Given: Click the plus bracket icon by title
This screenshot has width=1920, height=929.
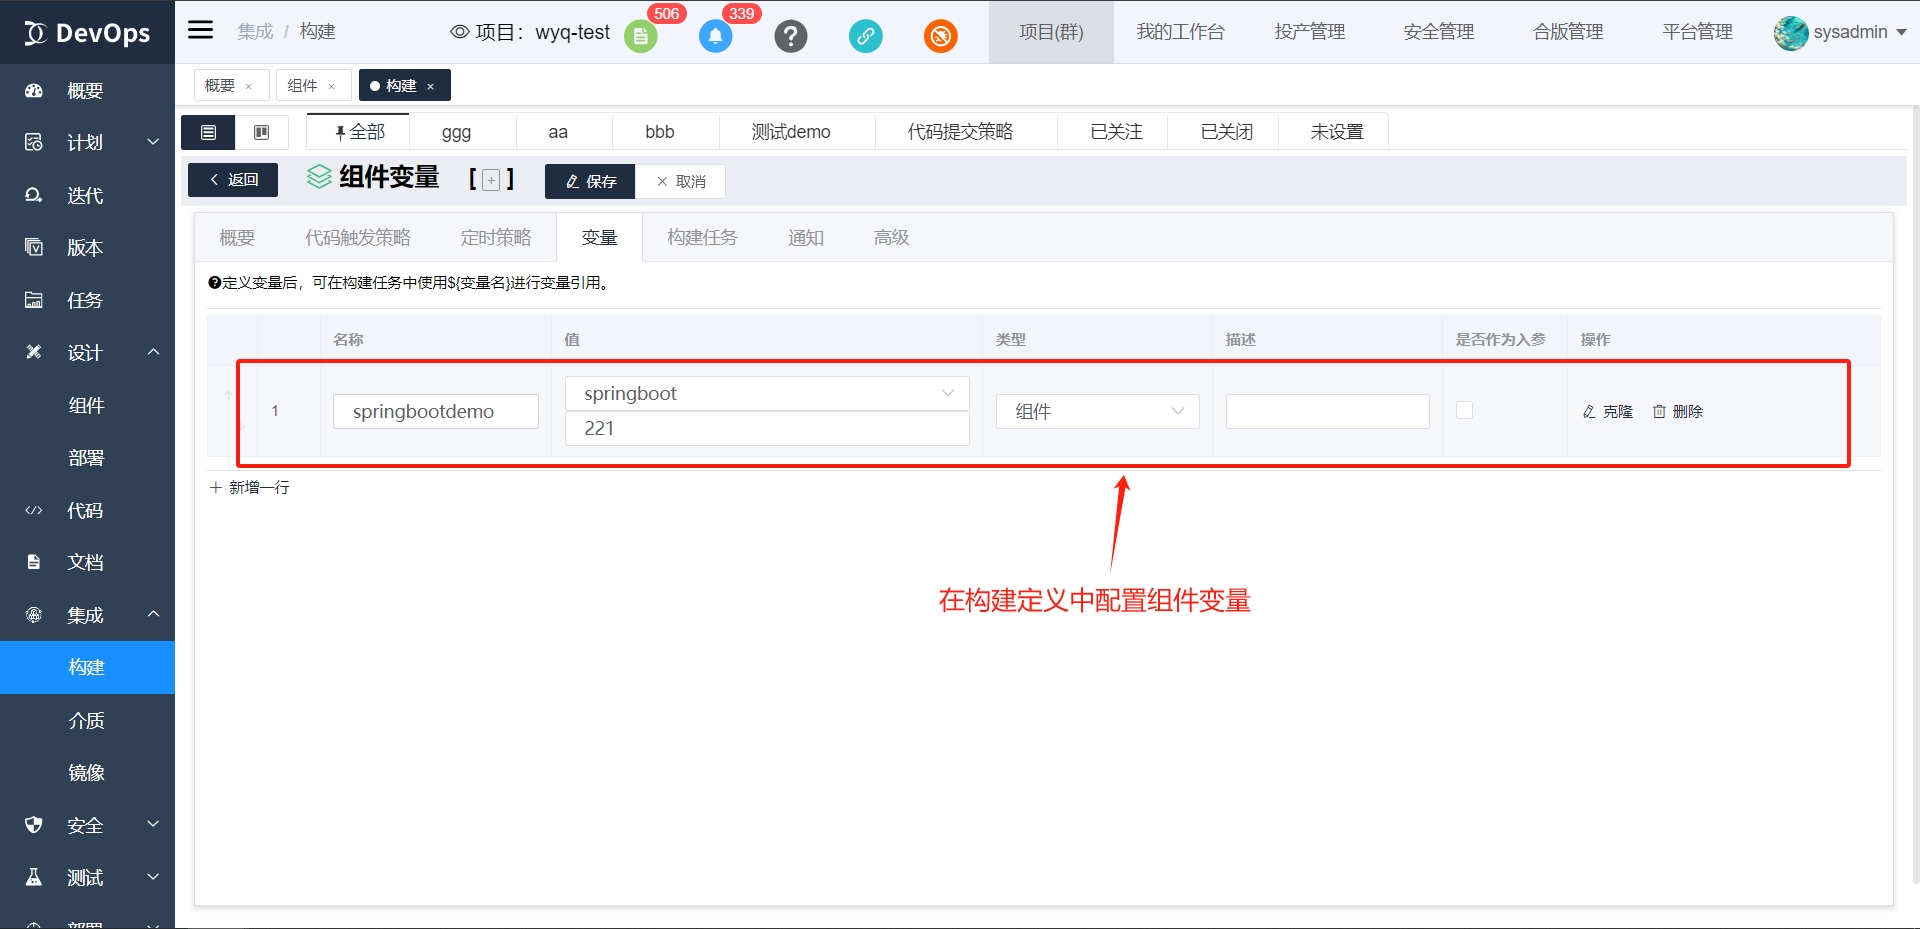Looking at the screenshot, I should click(x=491, y=180).
